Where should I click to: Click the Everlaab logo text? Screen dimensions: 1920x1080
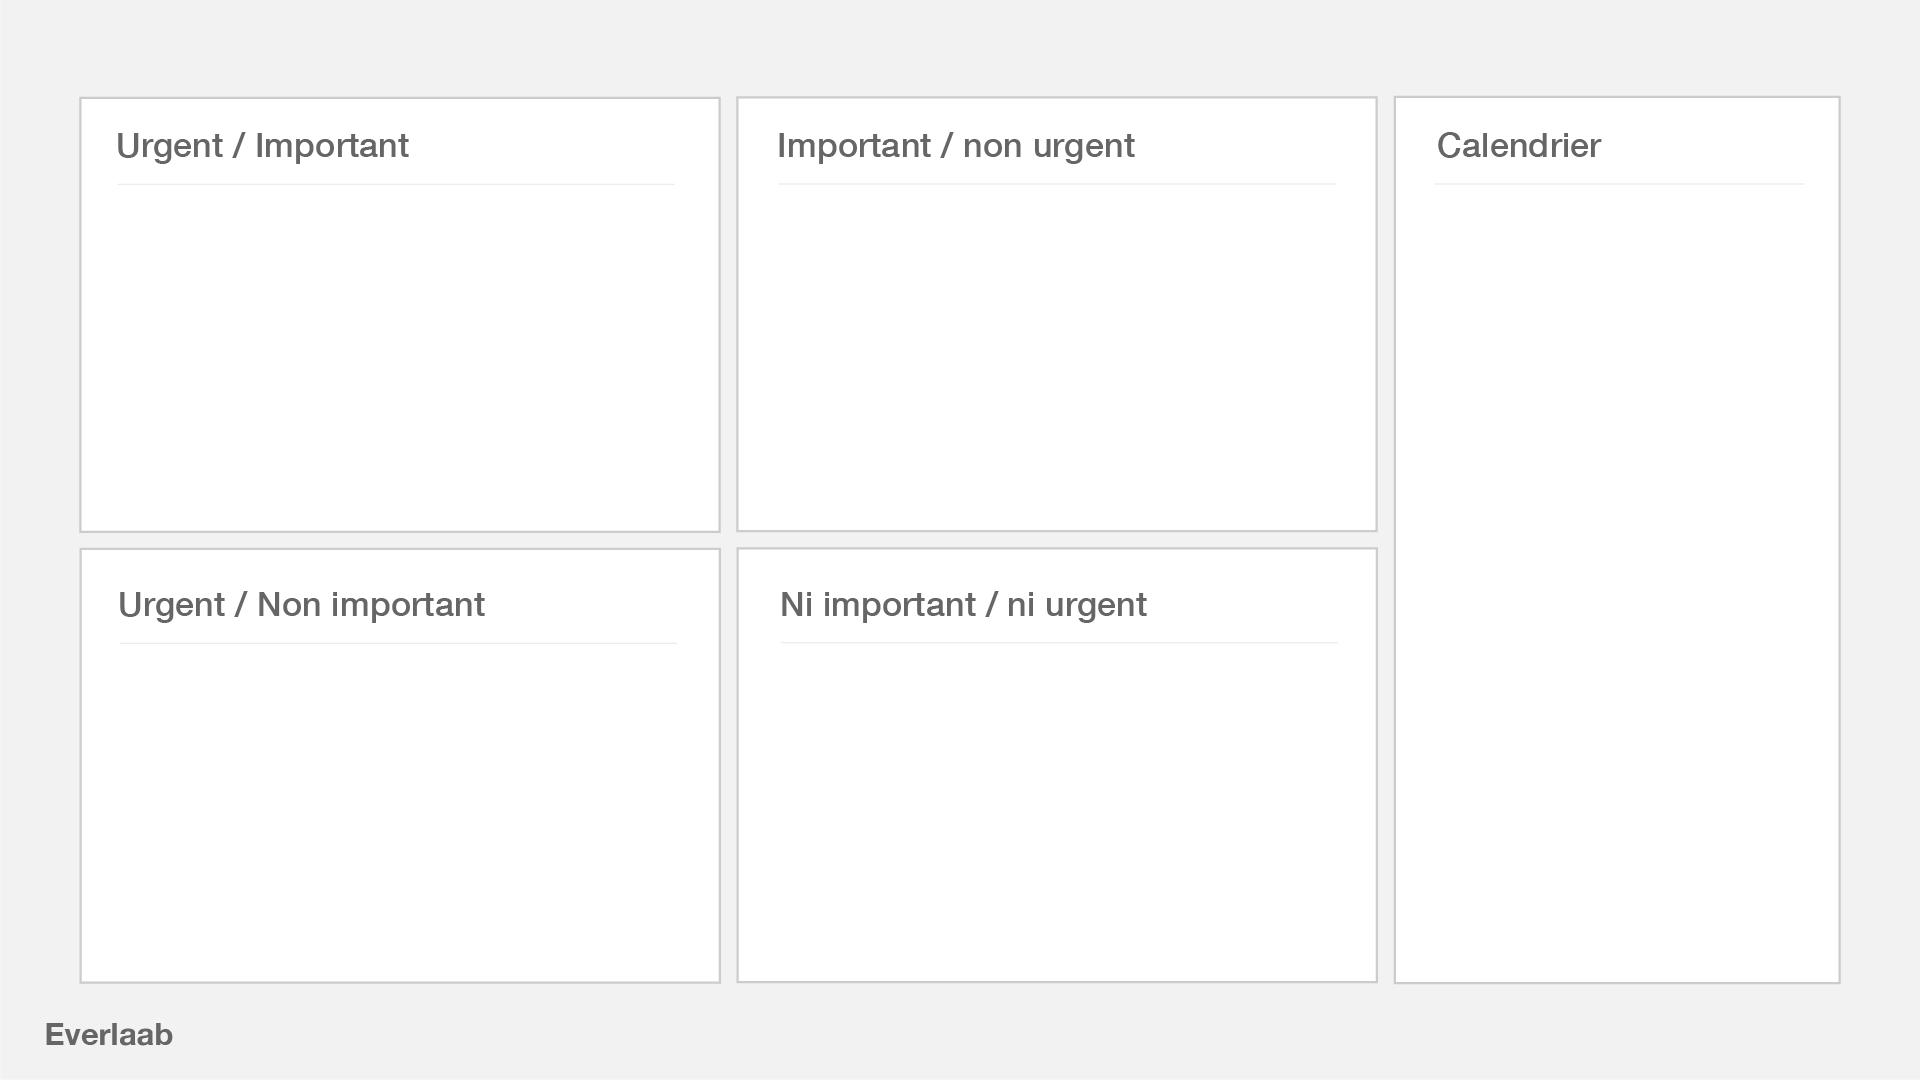[109, 1035]
